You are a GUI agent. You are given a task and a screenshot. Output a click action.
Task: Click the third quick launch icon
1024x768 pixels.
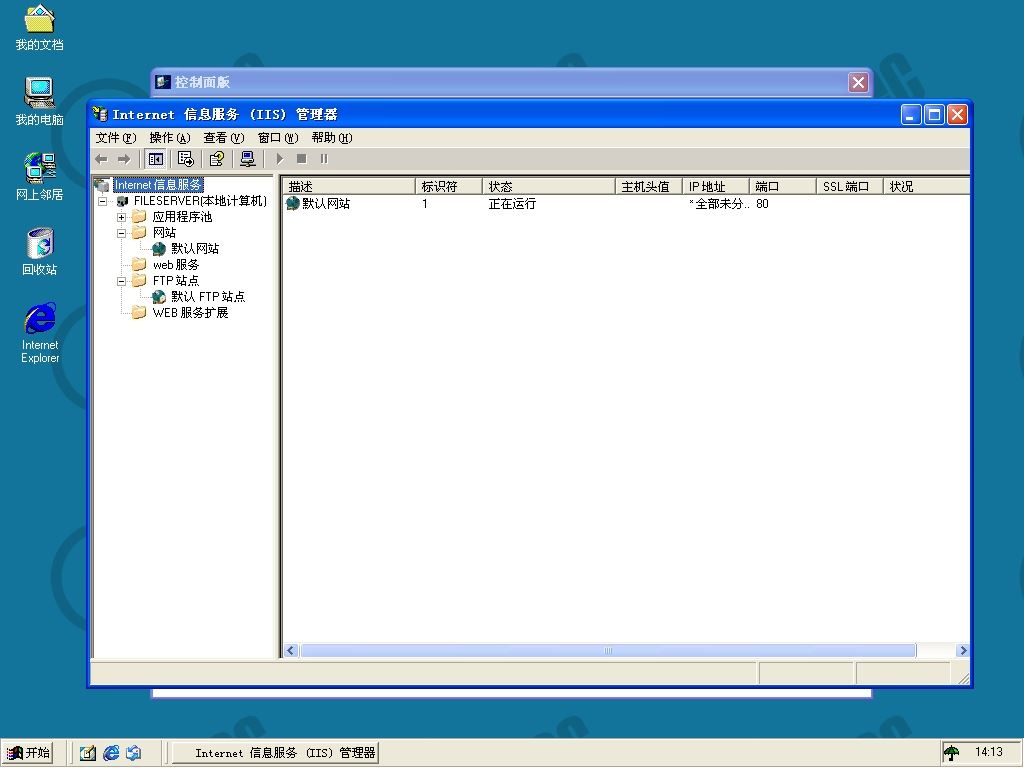(134, 753)
